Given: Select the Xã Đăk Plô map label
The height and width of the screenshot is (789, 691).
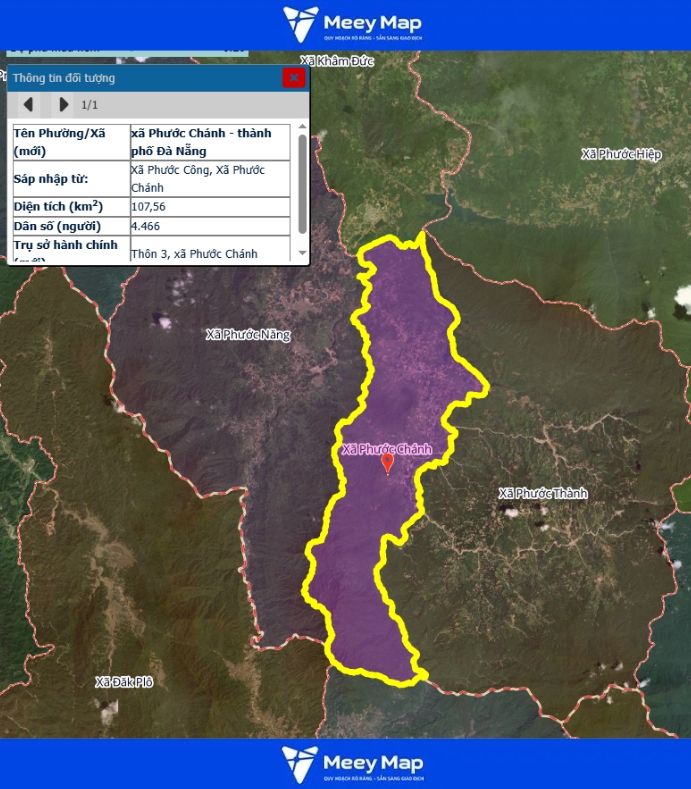Looking at the screenshot, I should [x=124, y=682].
